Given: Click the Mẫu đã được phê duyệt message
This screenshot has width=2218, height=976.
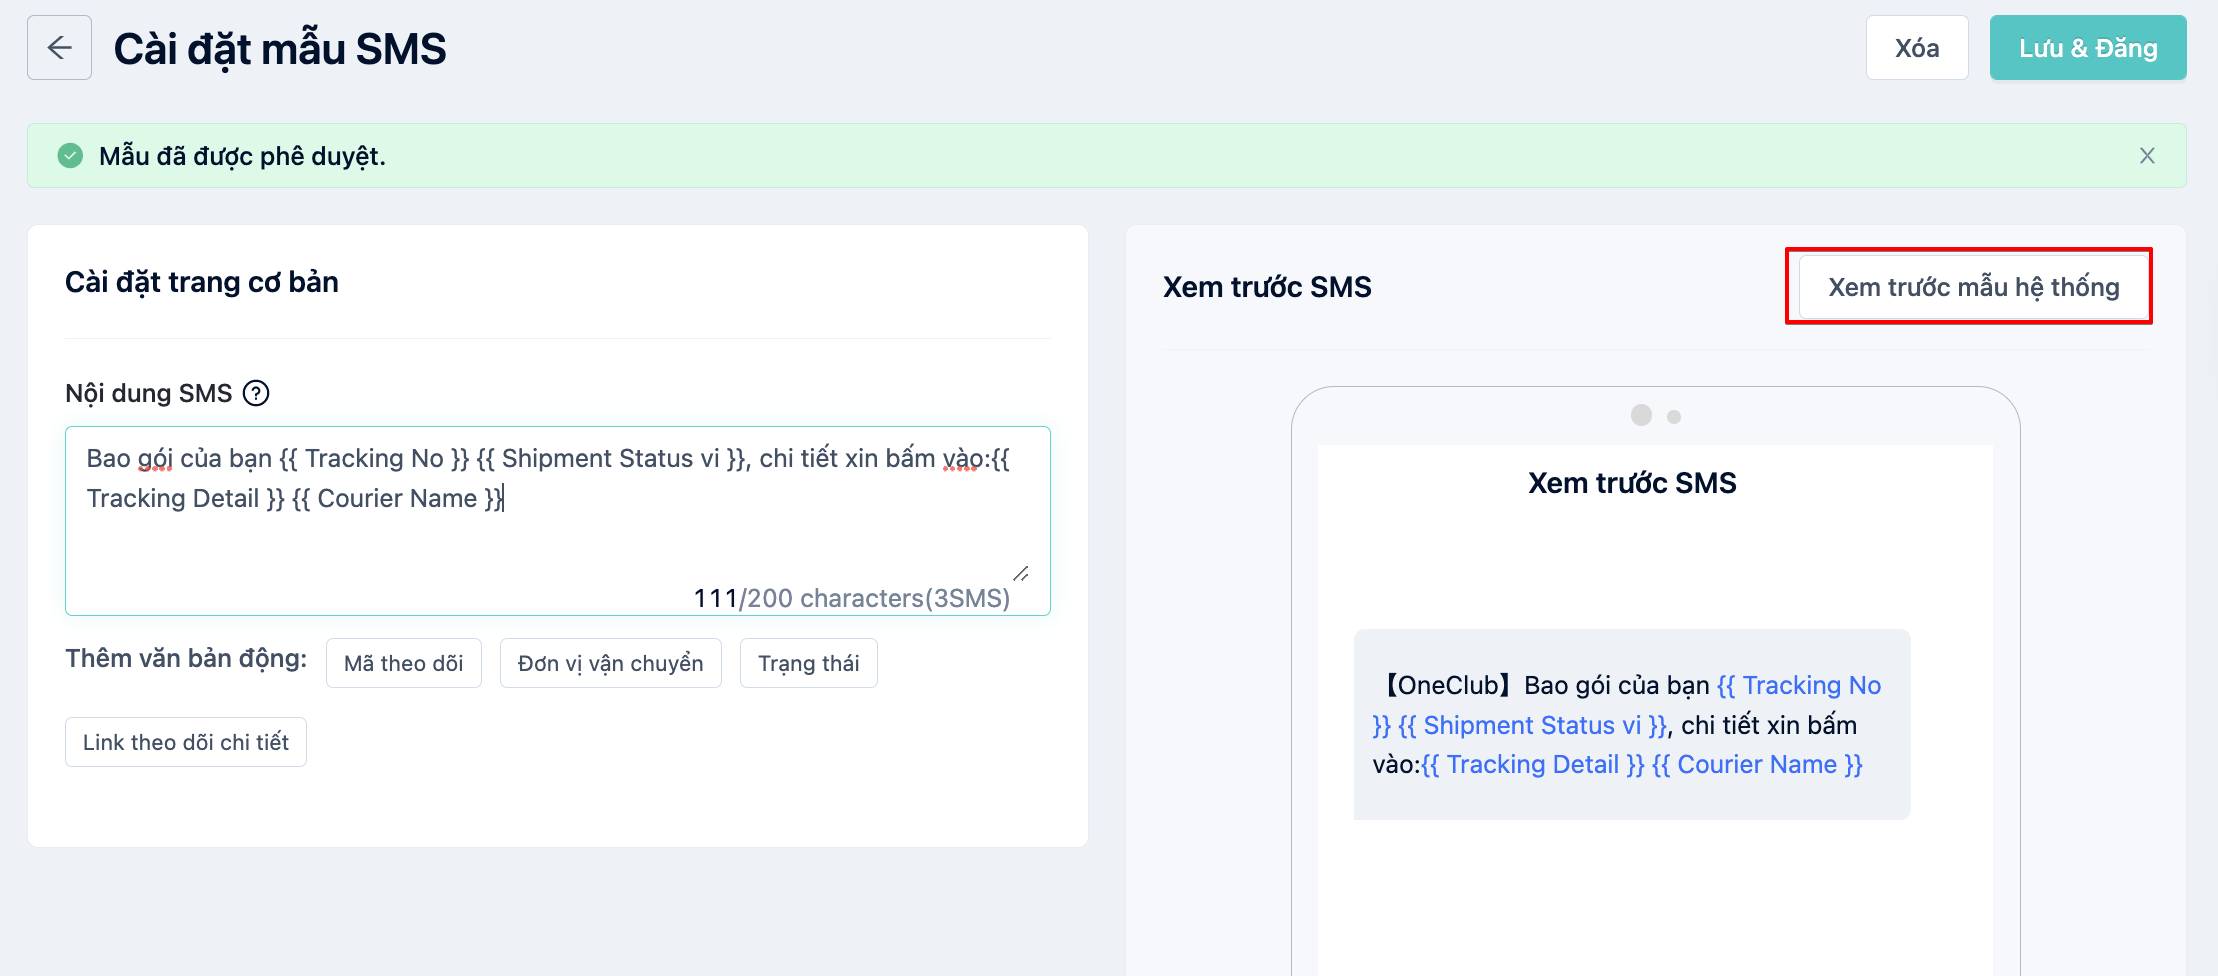Looking at the screenshot, I should (x=242, y=156).
